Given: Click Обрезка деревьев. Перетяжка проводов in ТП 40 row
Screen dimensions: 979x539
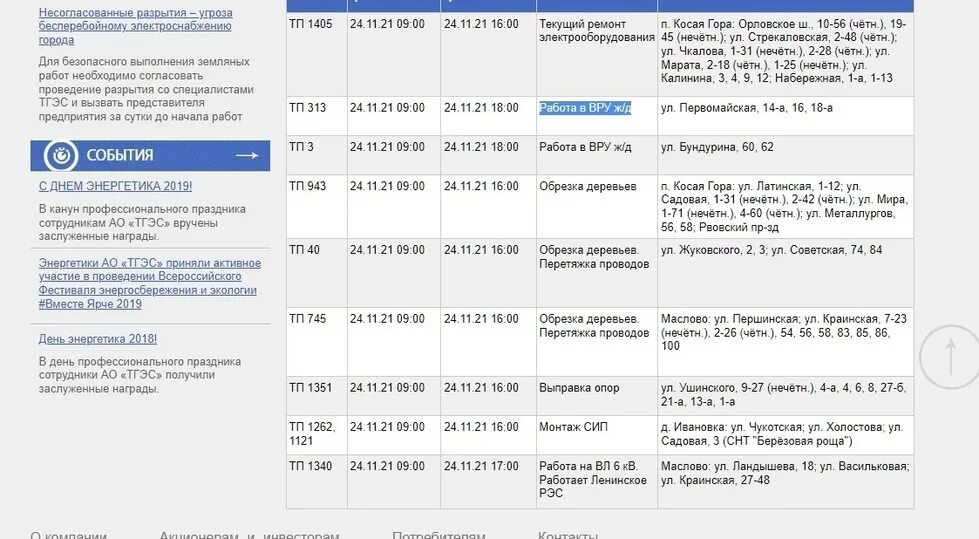Looking at the screenshot, I should (x=597, y=273).
